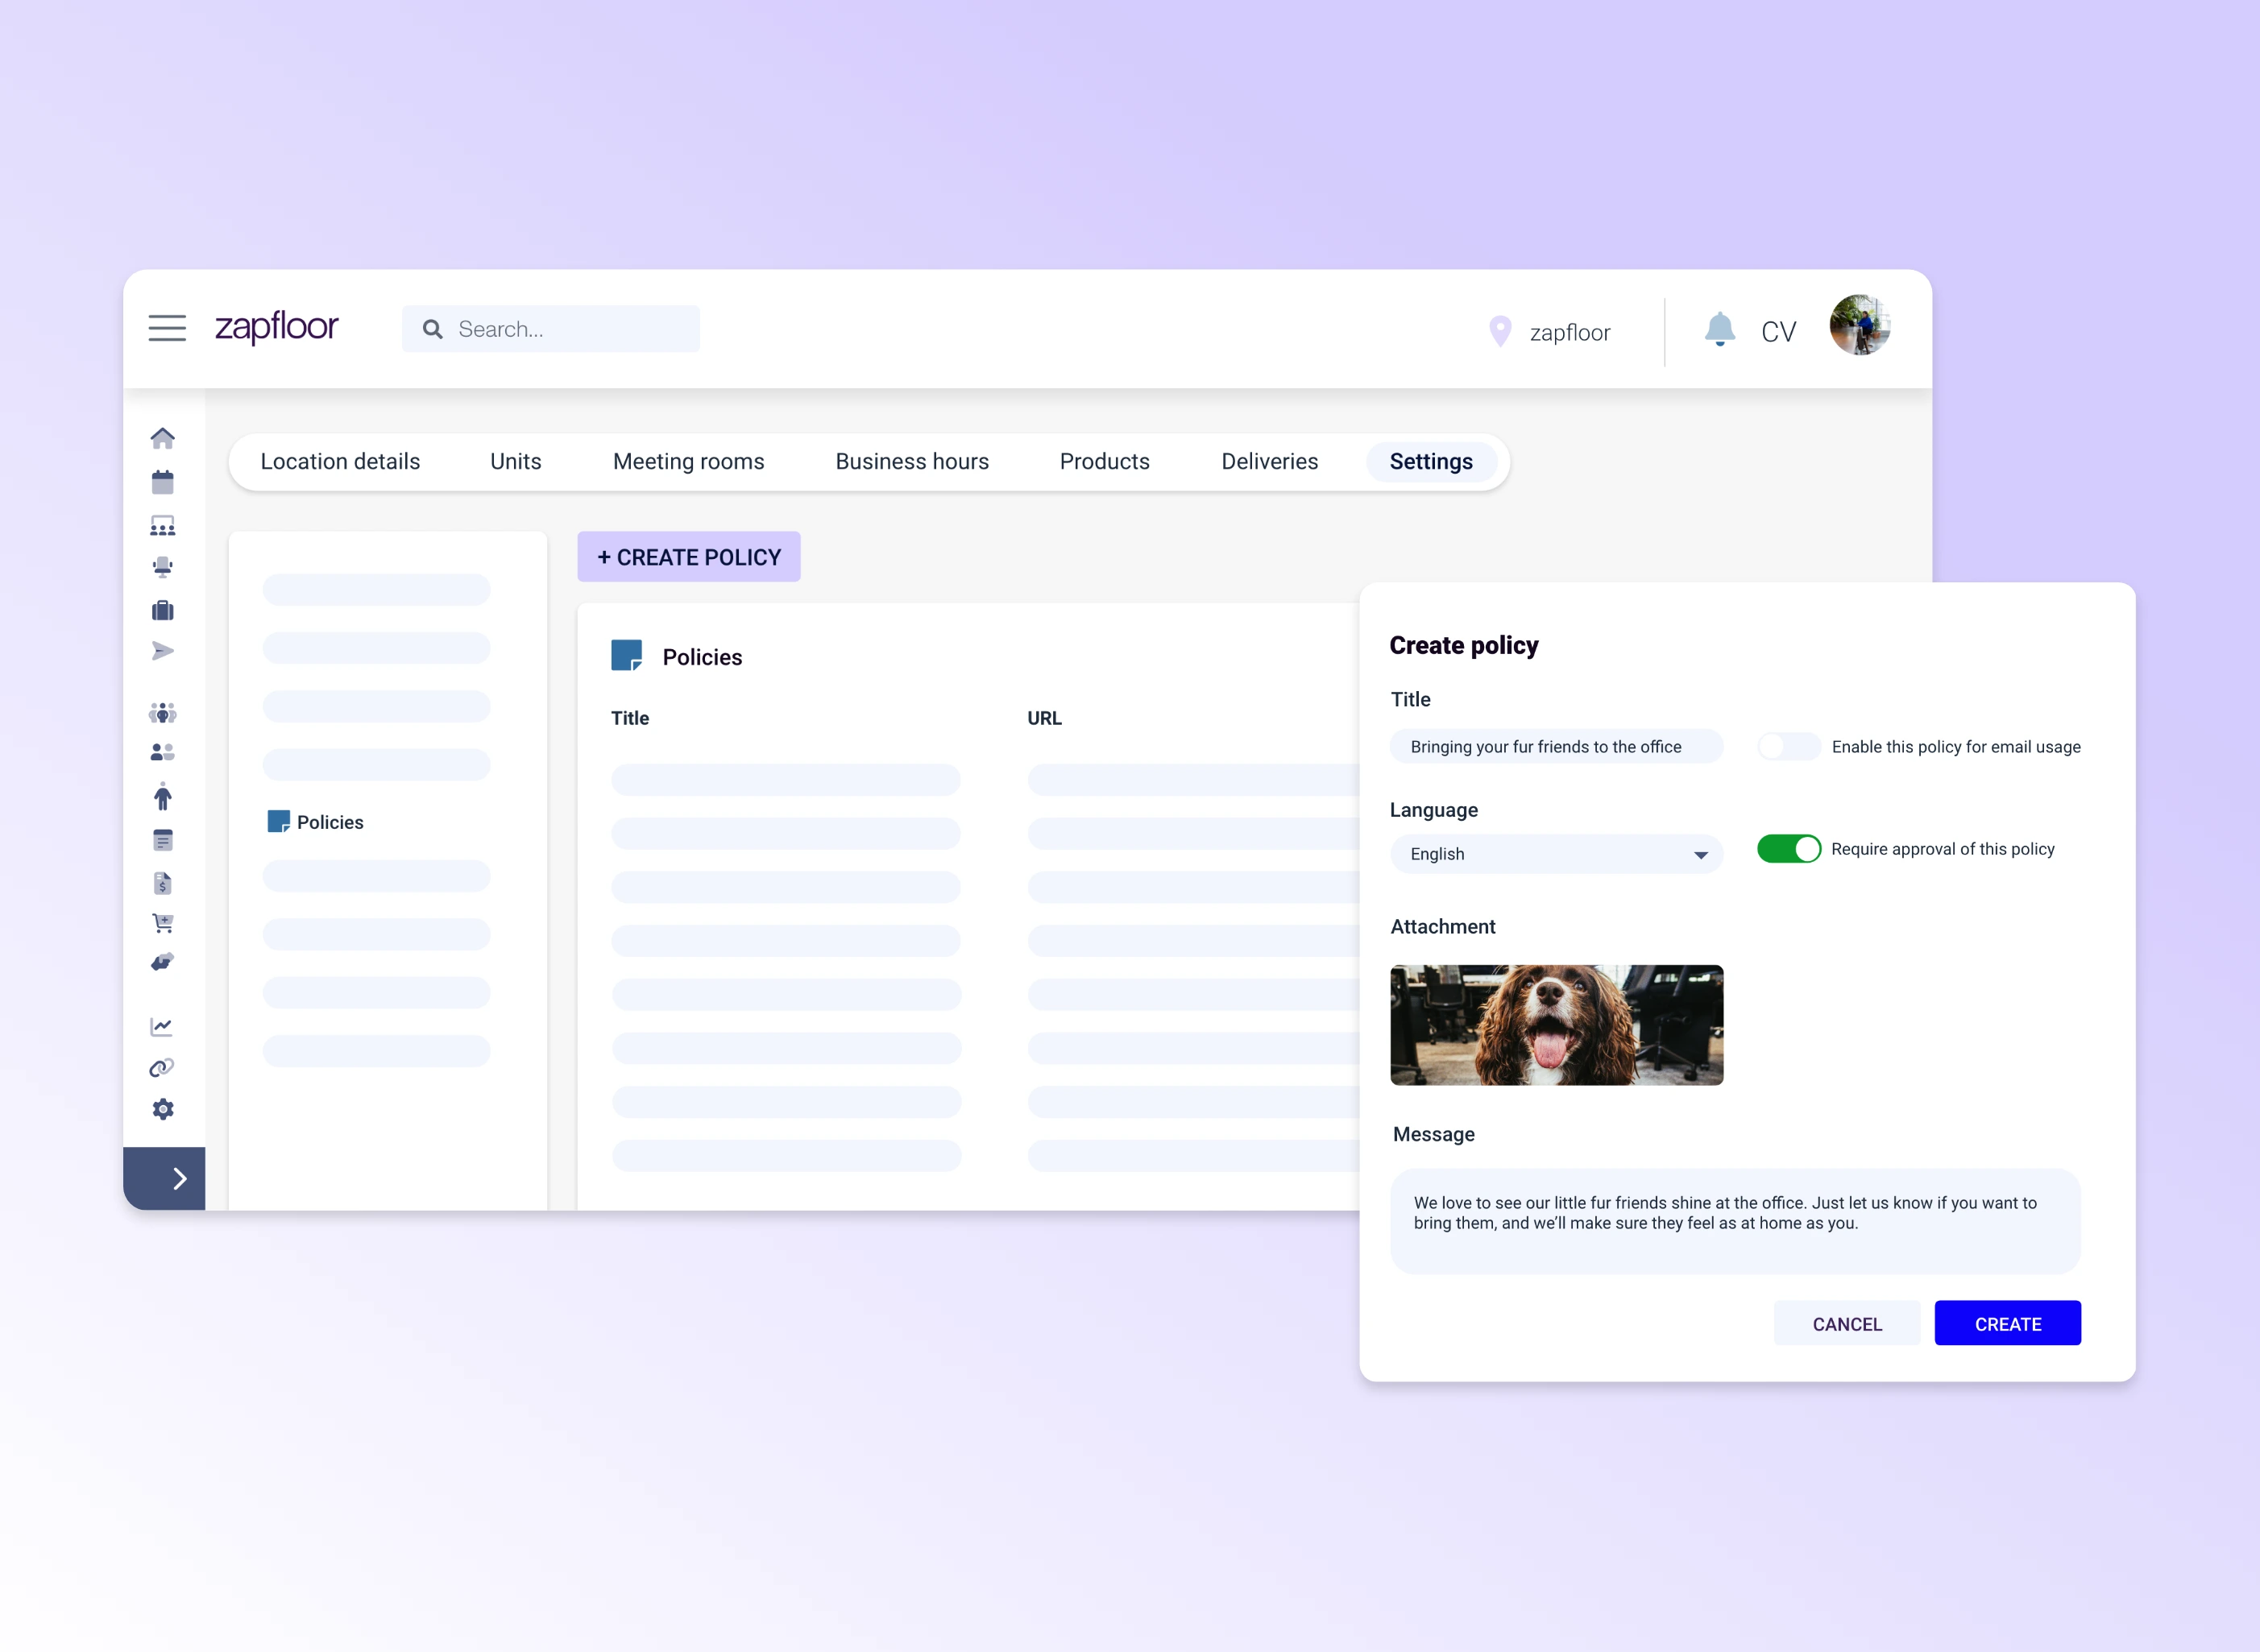This screenshot has width=2260, height=1652.
Task: Open the calendar icon in the sidebar
Action: coord(163,481)
